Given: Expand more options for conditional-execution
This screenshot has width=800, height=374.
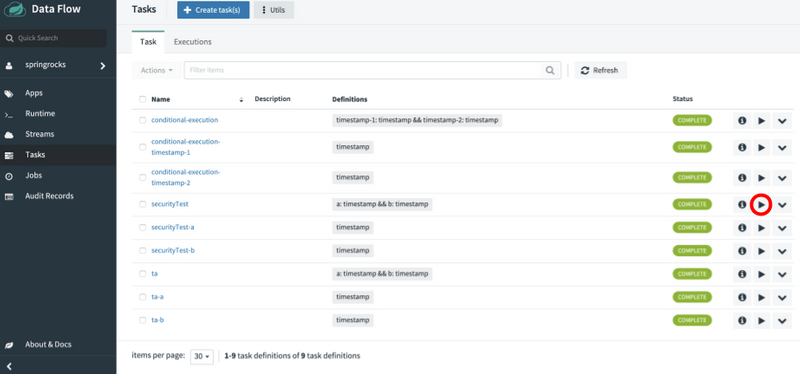Looking at the screenshot, I should (782, 121).
